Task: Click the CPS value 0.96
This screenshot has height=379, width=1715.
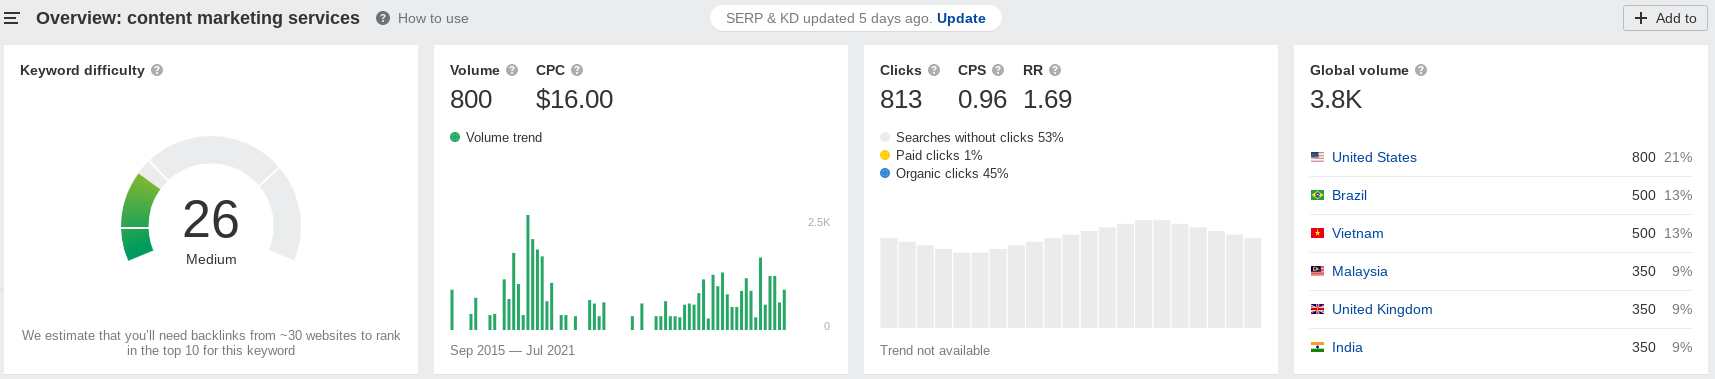Action: click(x=982, y=99)
